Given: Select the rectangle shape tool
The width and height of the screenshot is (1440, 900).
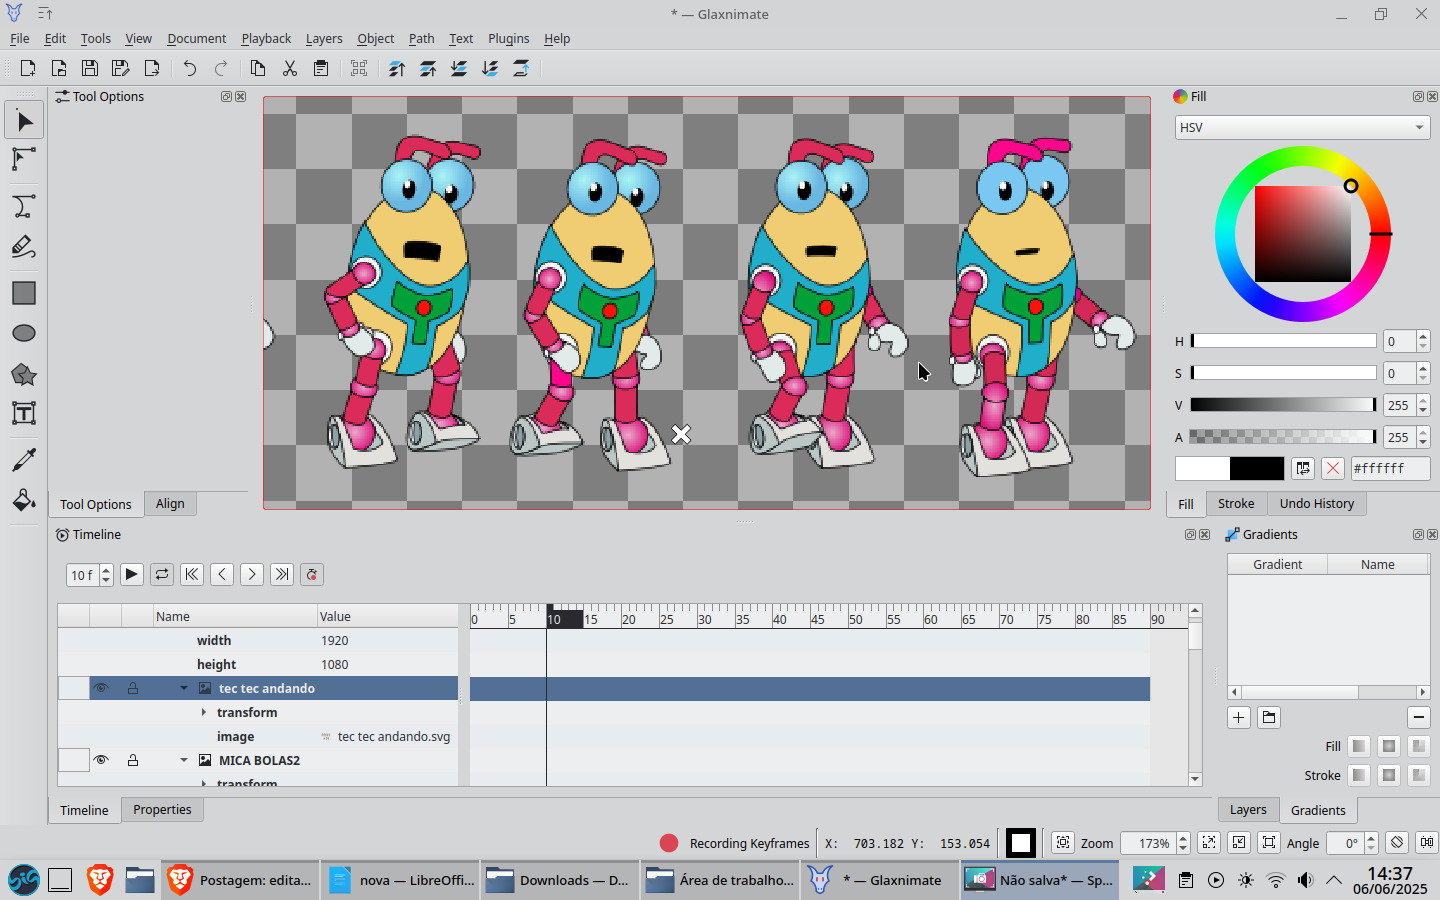Looking at the screenshot, I should point(24,293).
